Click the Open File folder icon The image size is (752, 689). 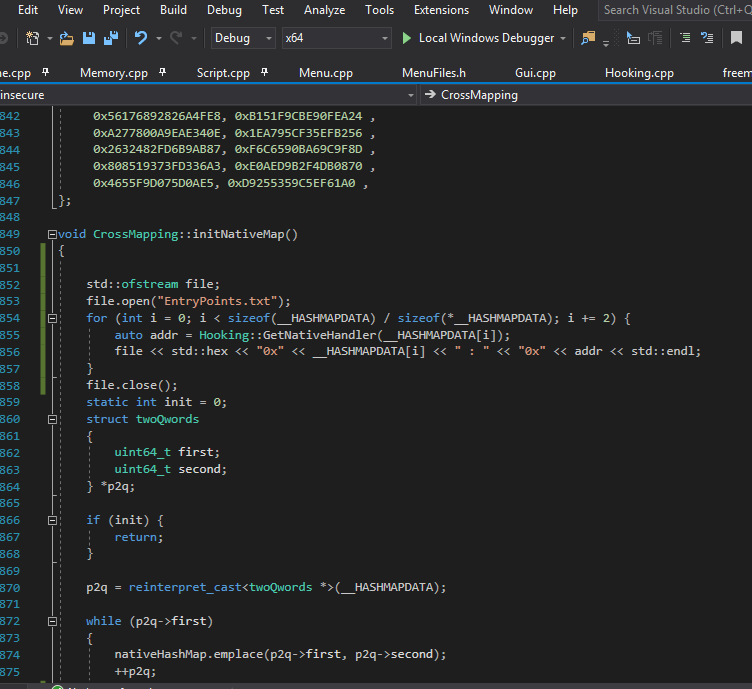click(66, 39)
